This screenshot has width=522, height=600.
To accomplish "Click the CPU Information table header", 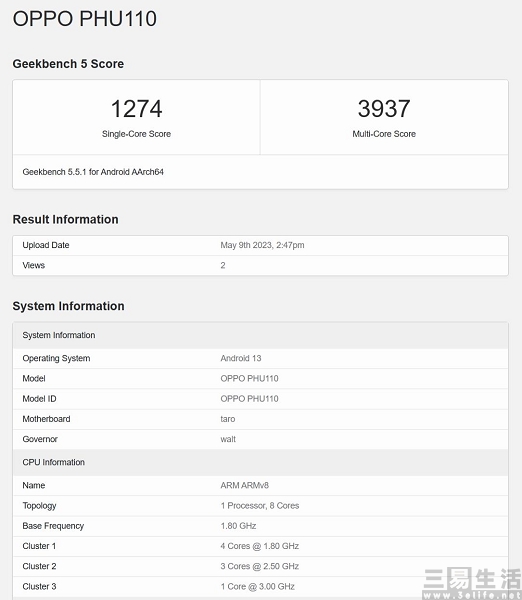I will tap(260, 462).
